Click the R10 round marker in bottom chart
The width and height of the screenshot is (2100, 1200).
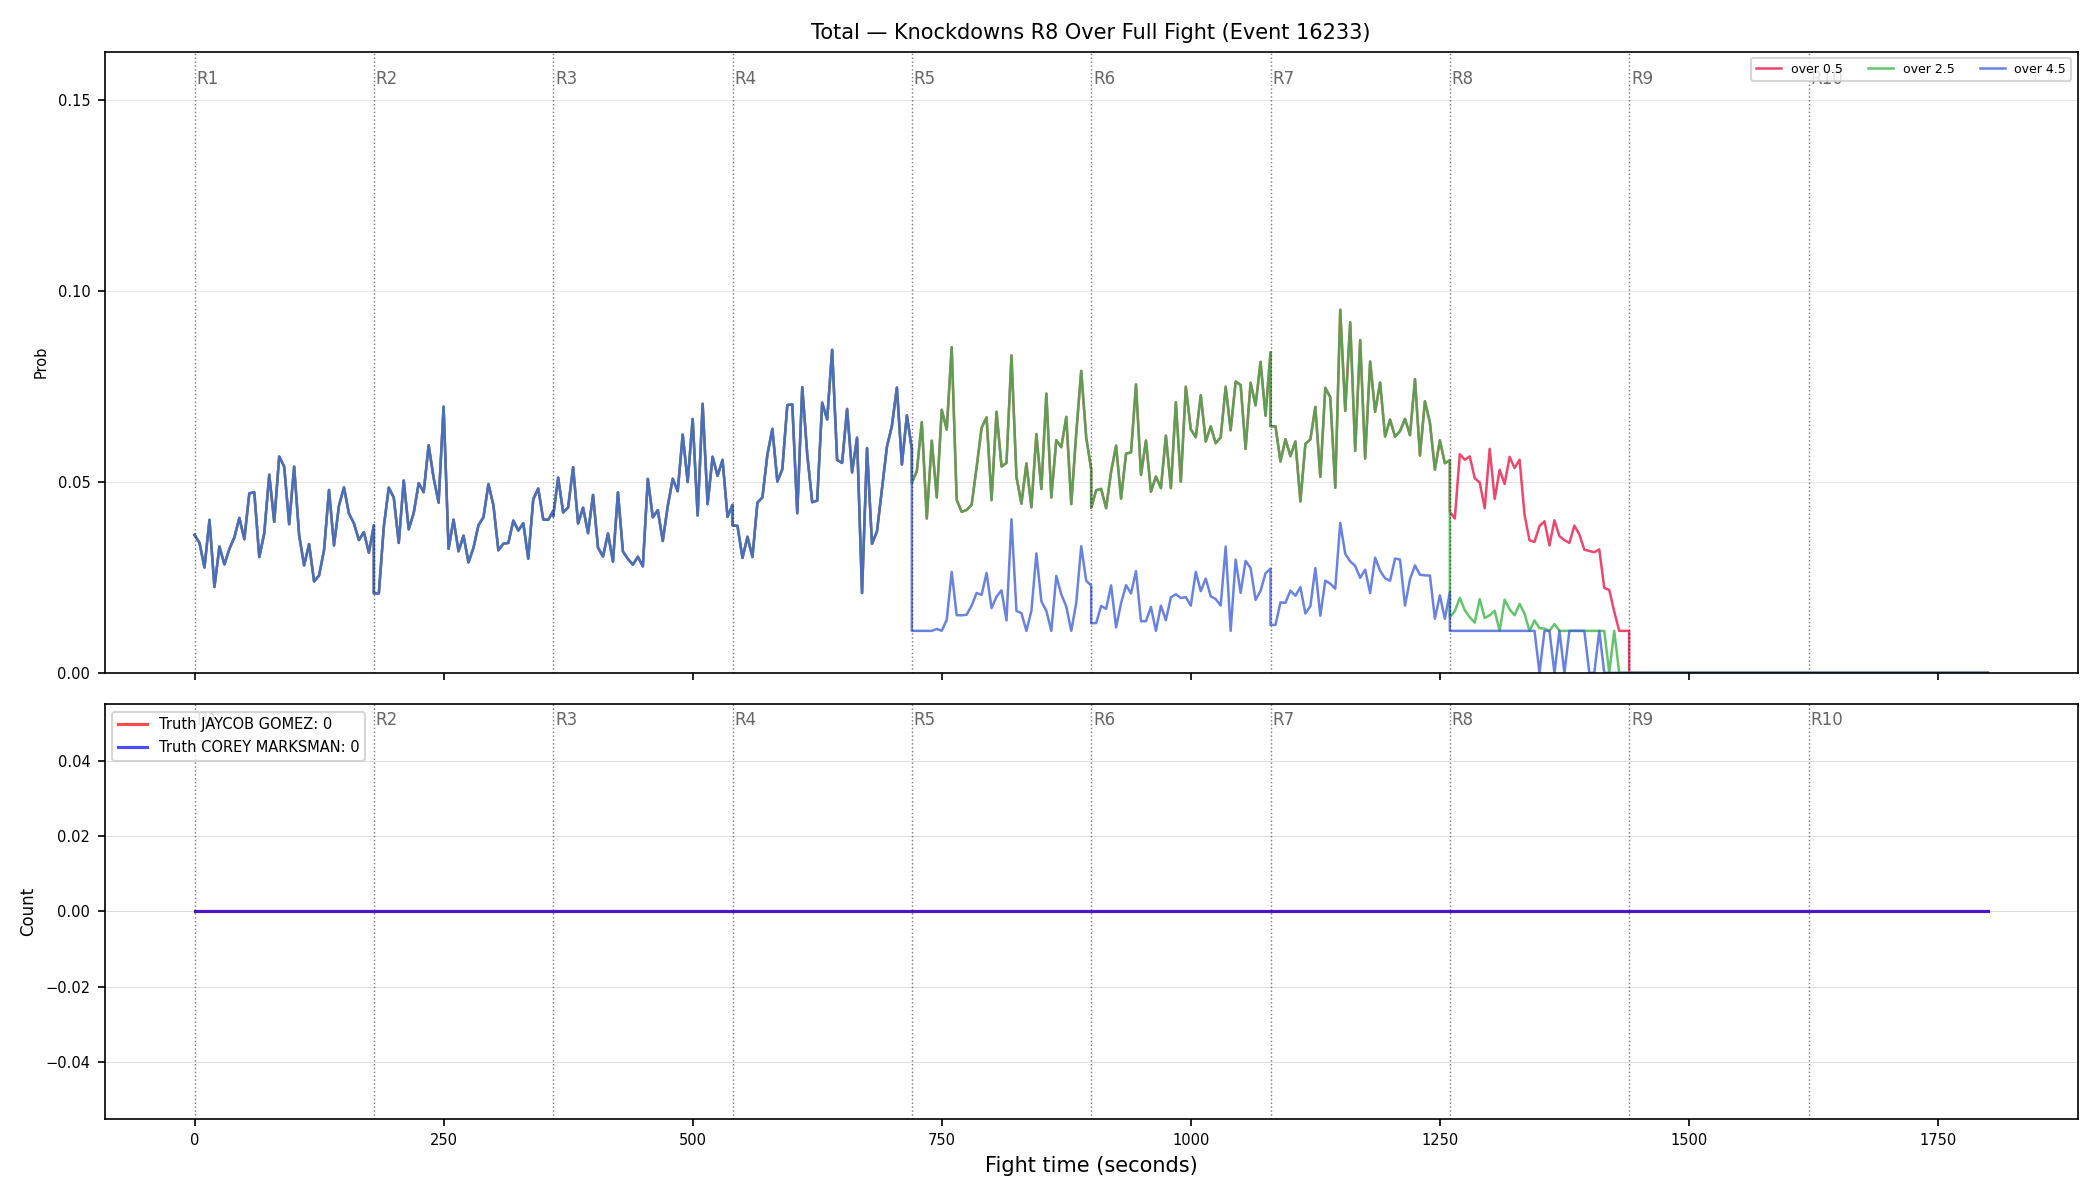point(1826,719)
